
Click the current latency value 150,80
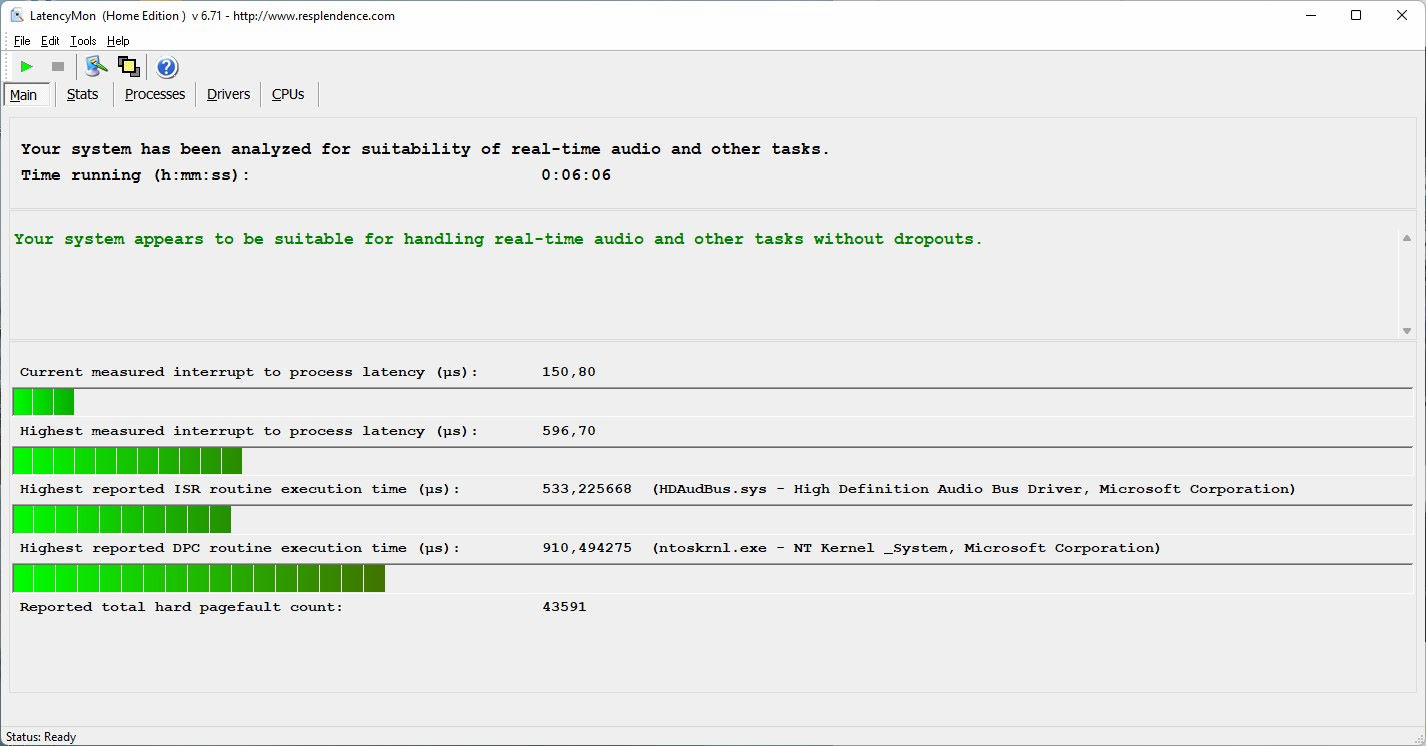coord(568,372)
